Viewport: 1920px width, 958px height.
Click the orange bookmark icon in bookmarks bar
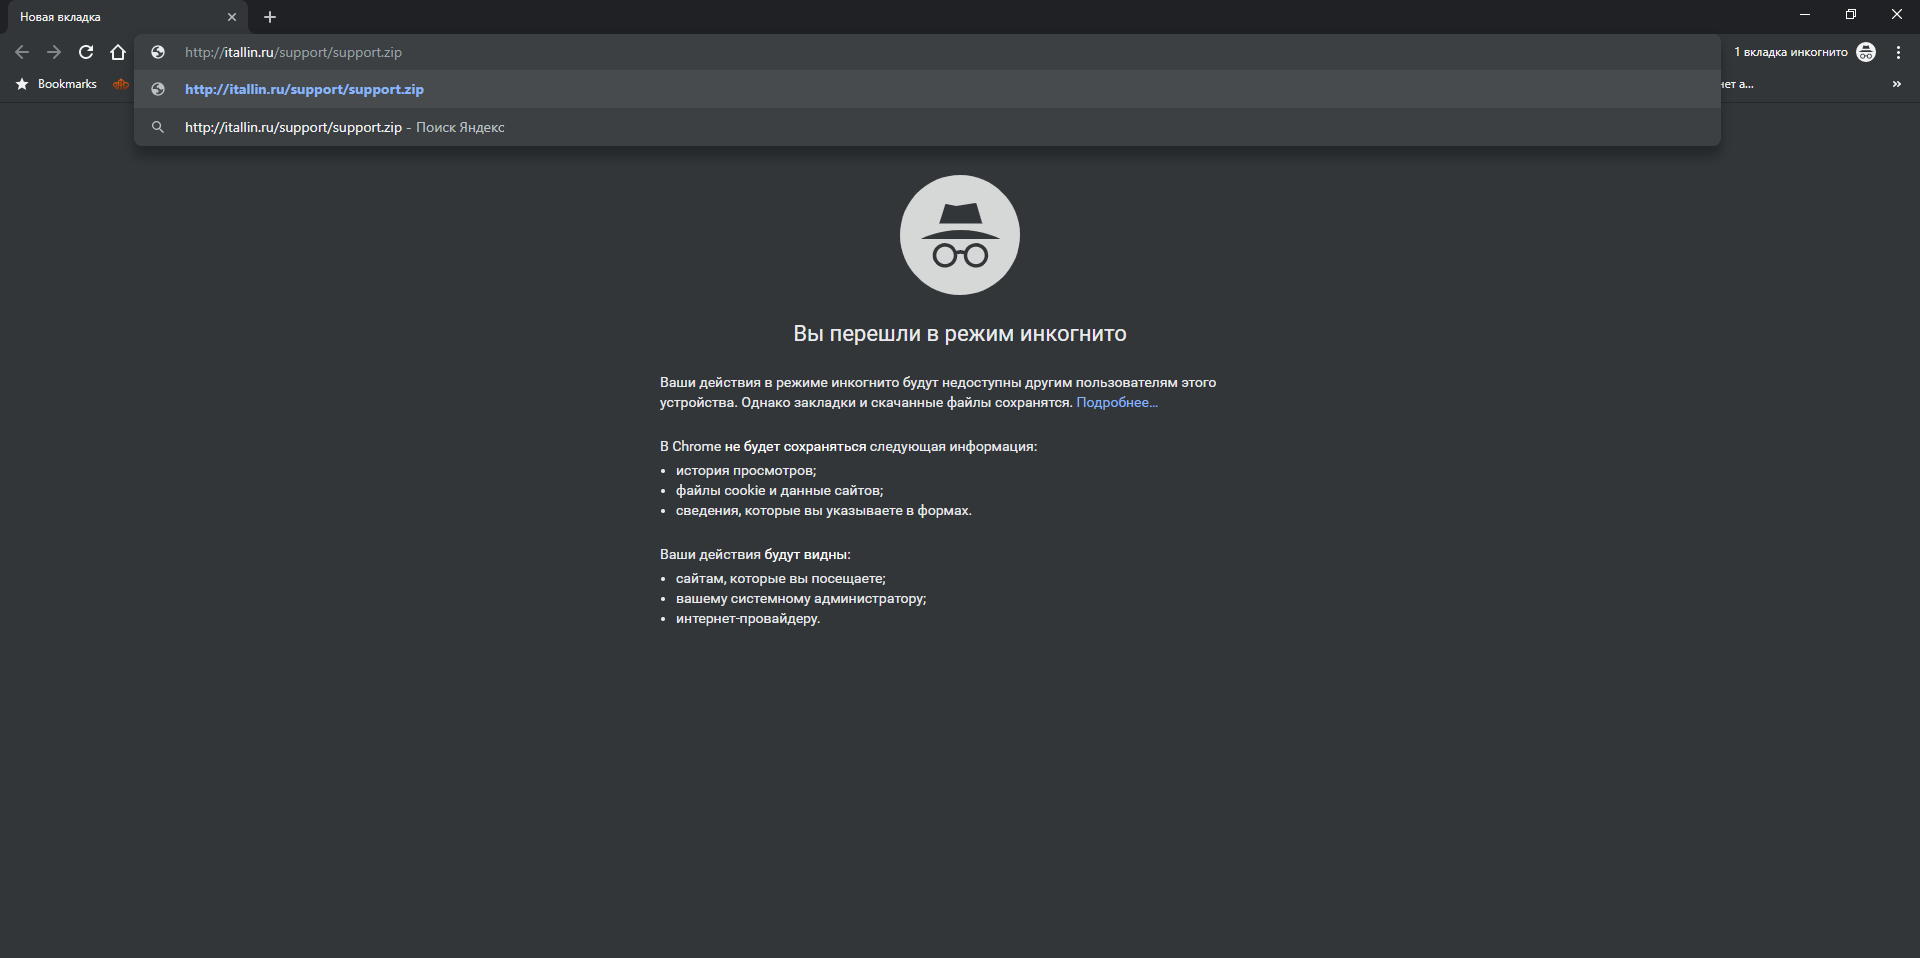coord(121,84)
